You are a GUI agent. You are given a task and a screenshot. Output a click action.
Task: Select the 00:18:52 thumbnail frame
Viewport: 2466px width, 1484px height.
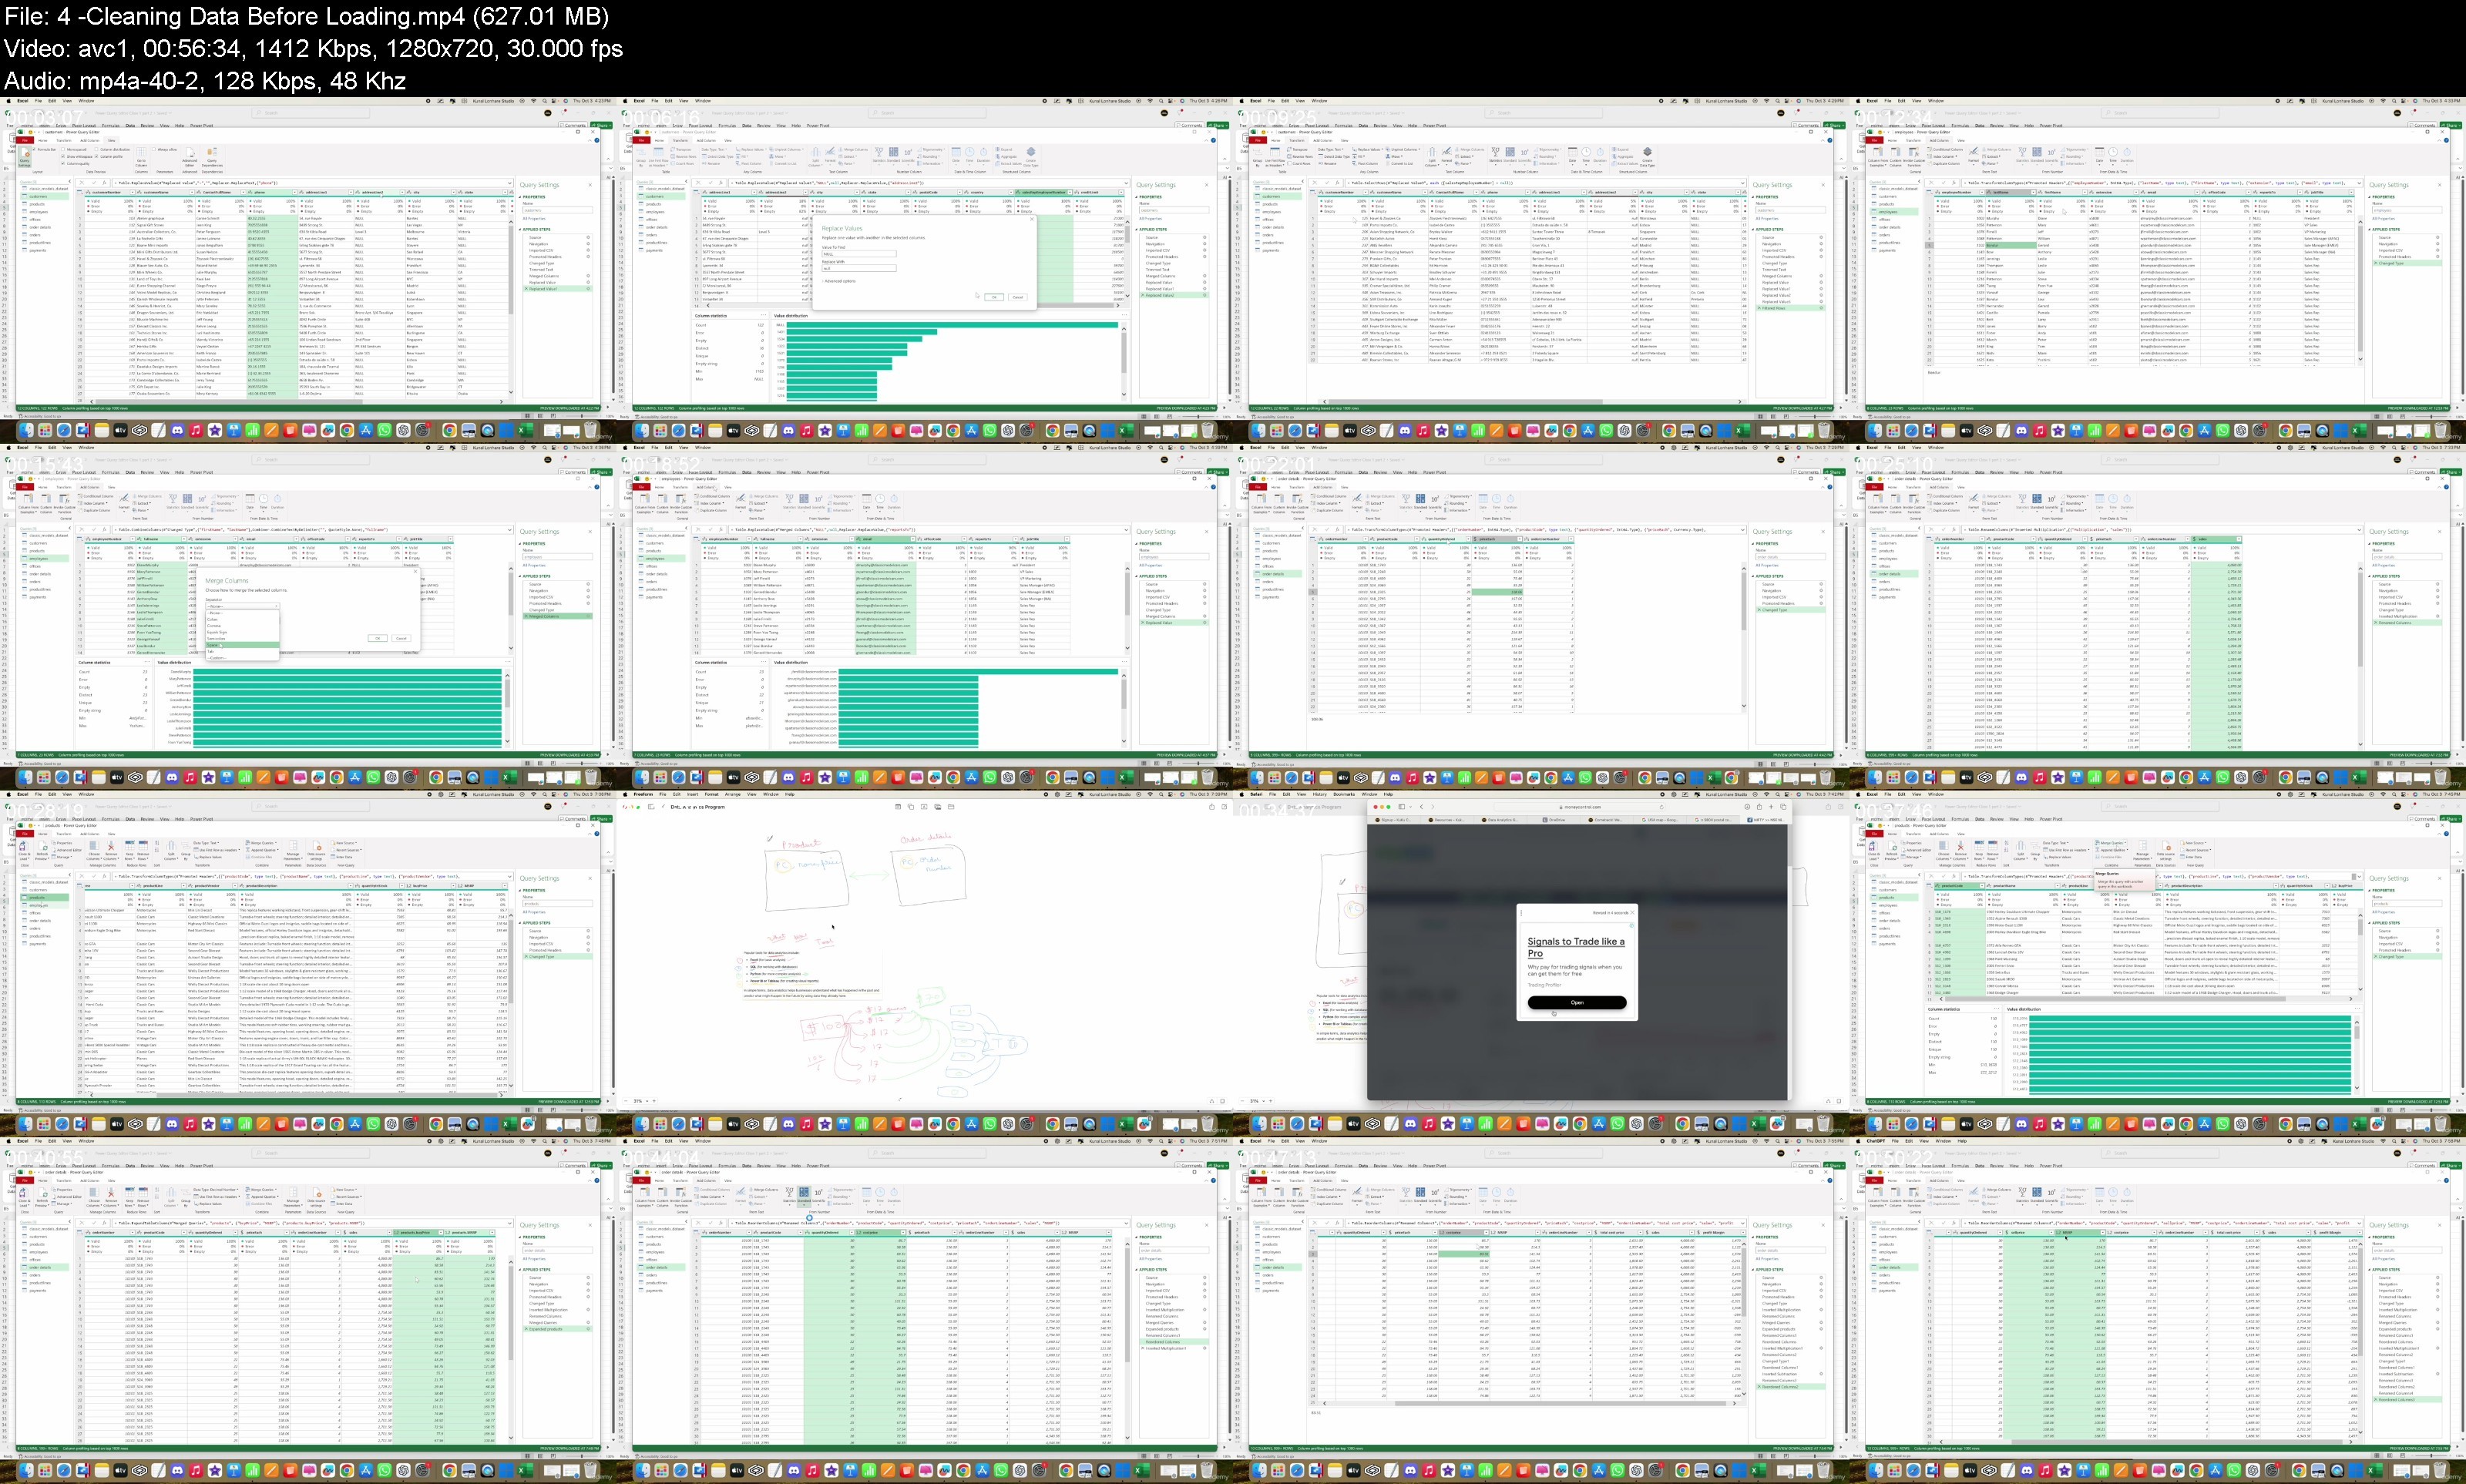pos(925,617)
